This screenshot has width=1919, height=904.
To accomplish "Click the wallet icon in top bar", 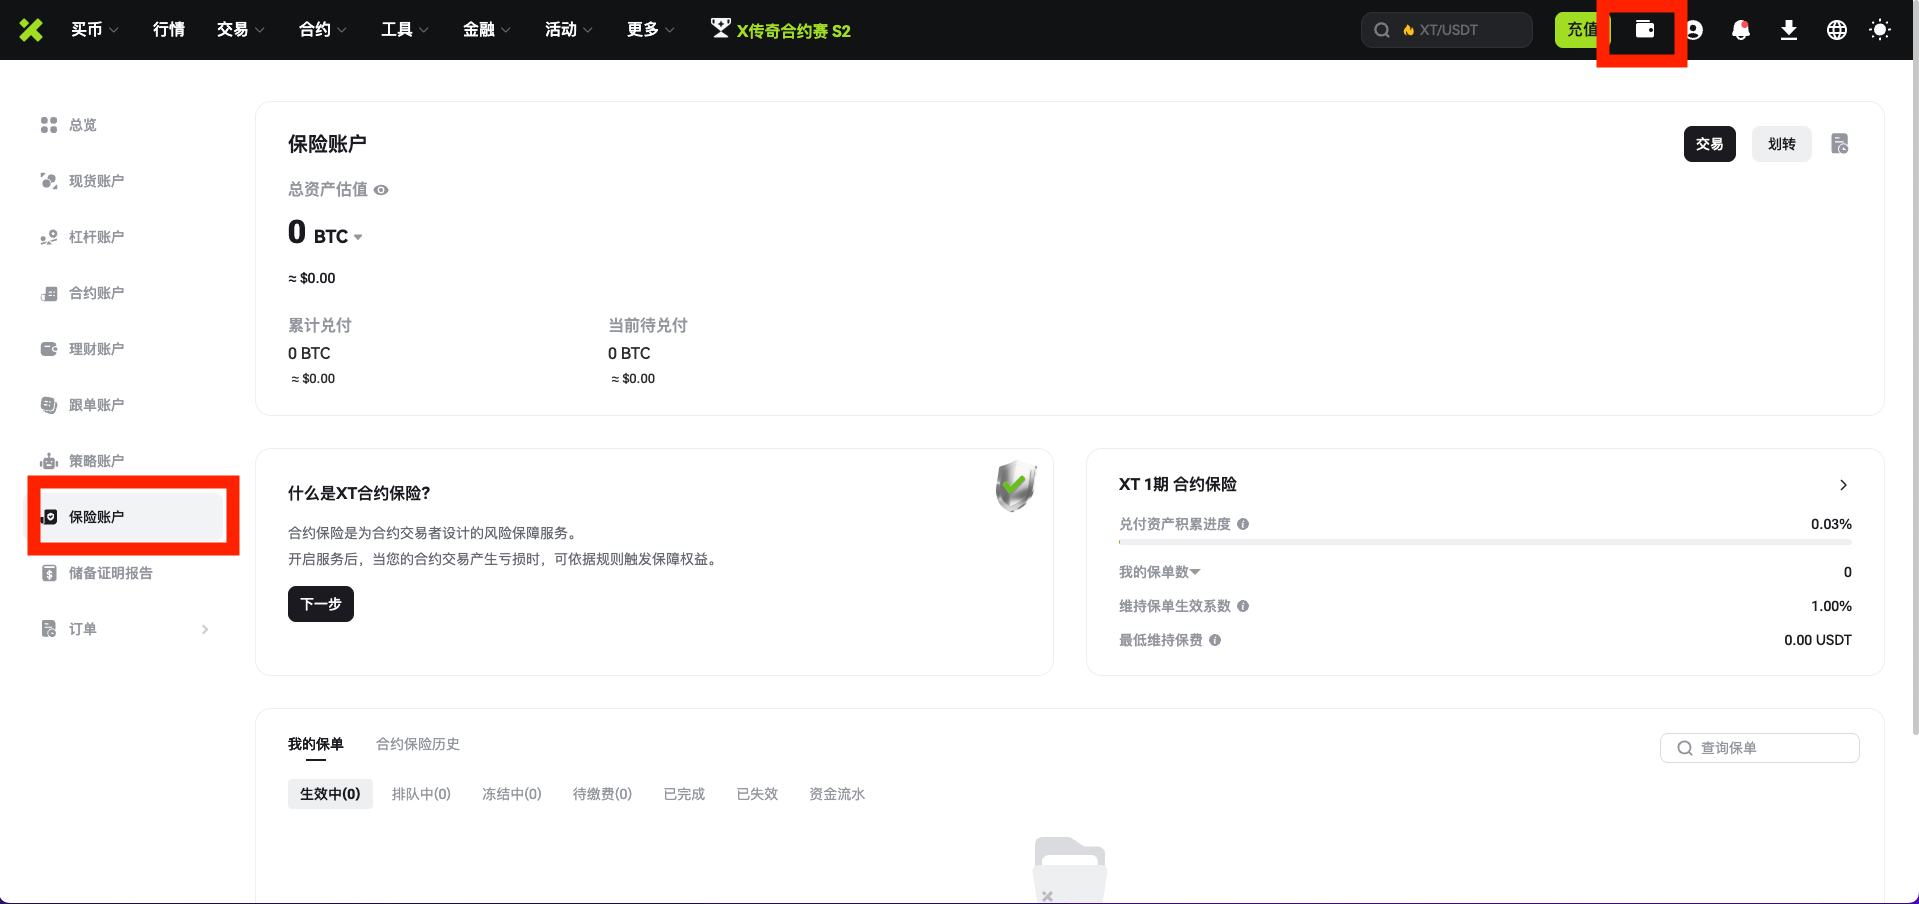I will [x=1644, y=29].
